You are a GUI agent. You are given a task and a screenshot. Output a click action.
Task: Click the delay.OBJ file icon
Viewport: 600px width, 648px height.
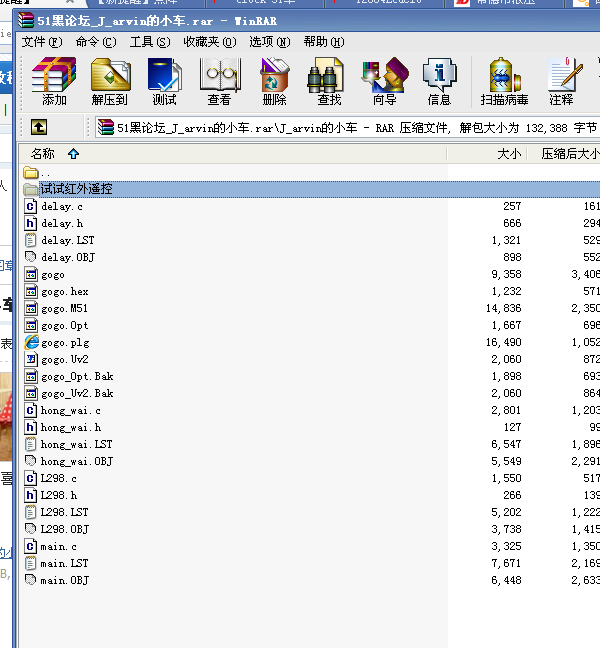(x=30, y=257)
